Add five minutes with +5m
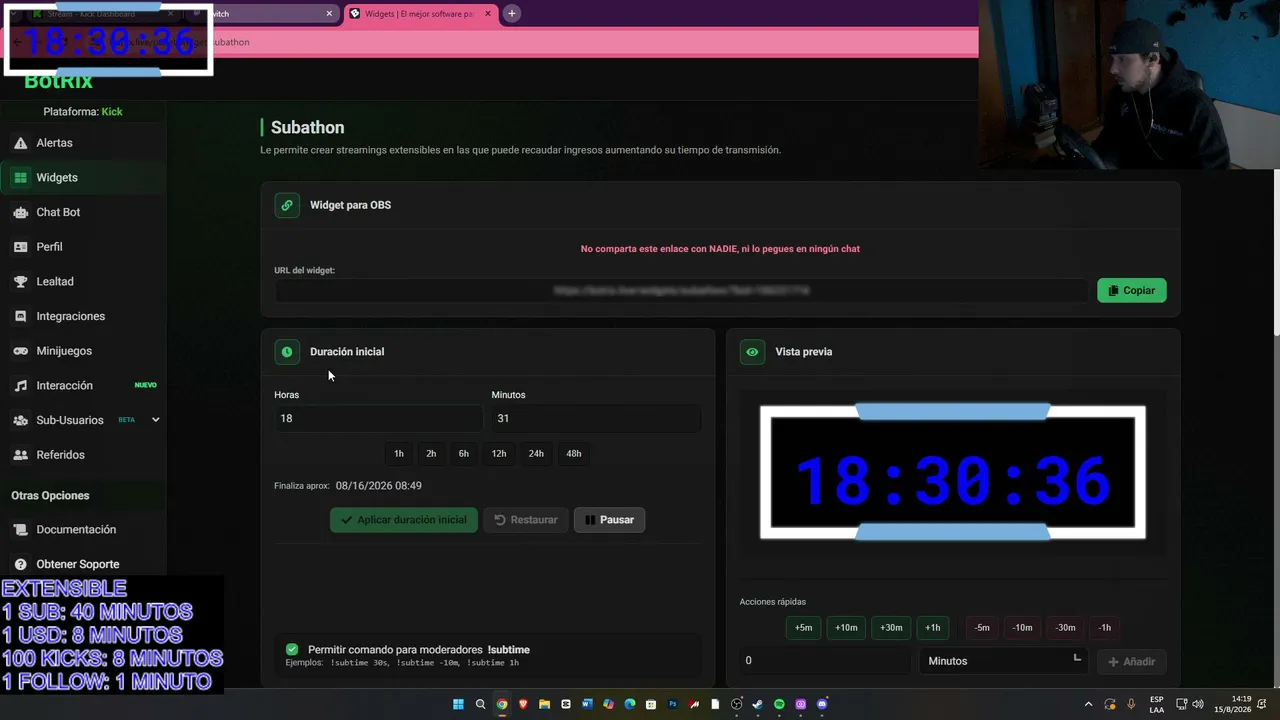Screen dimensions: 1280x720 tap(803, 628)
